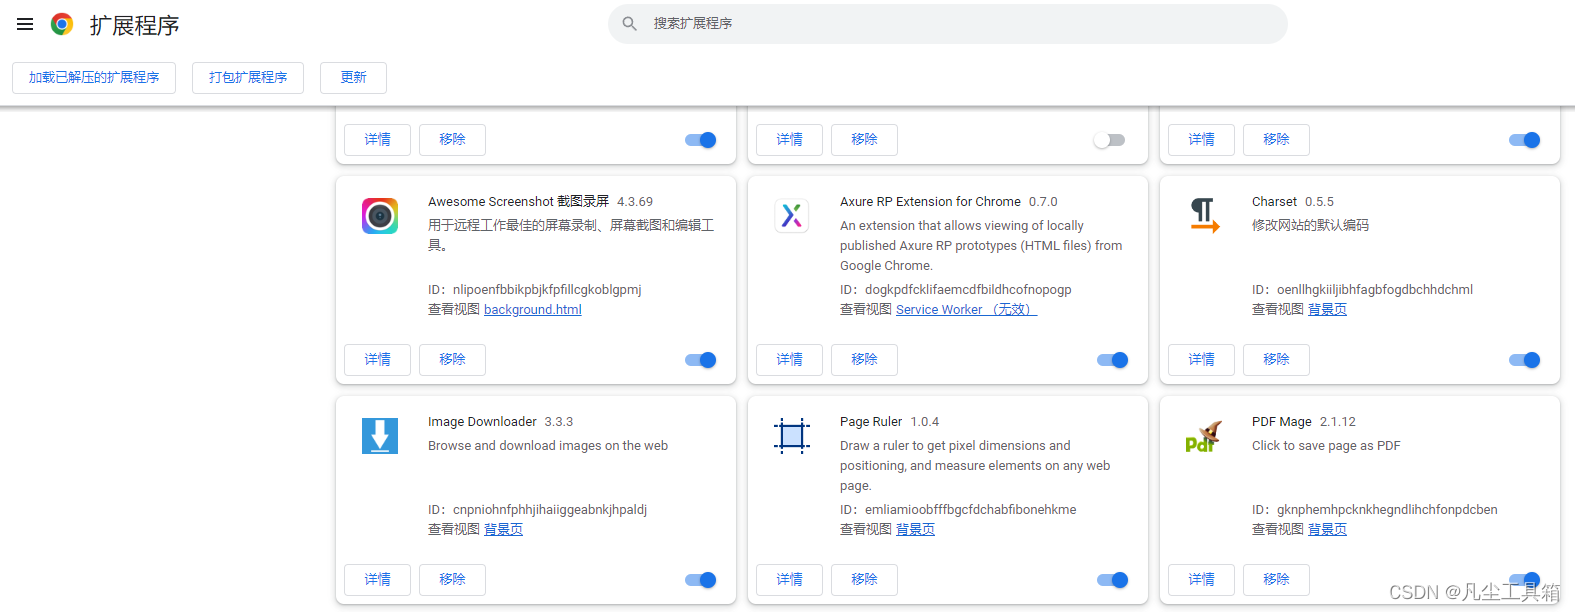The height and width of the screenshot is (612, 1575).
Task: Open 详情 for Awesome Screenshot
Action: (377, 360)
